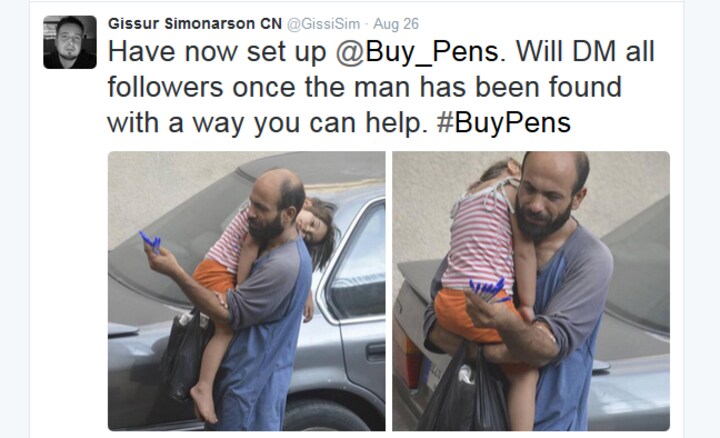Open Gissur Simonarson's profile avatar picture
Viewport: 720px width, 438px height.
pyautogui.click(x=70, y=42)
